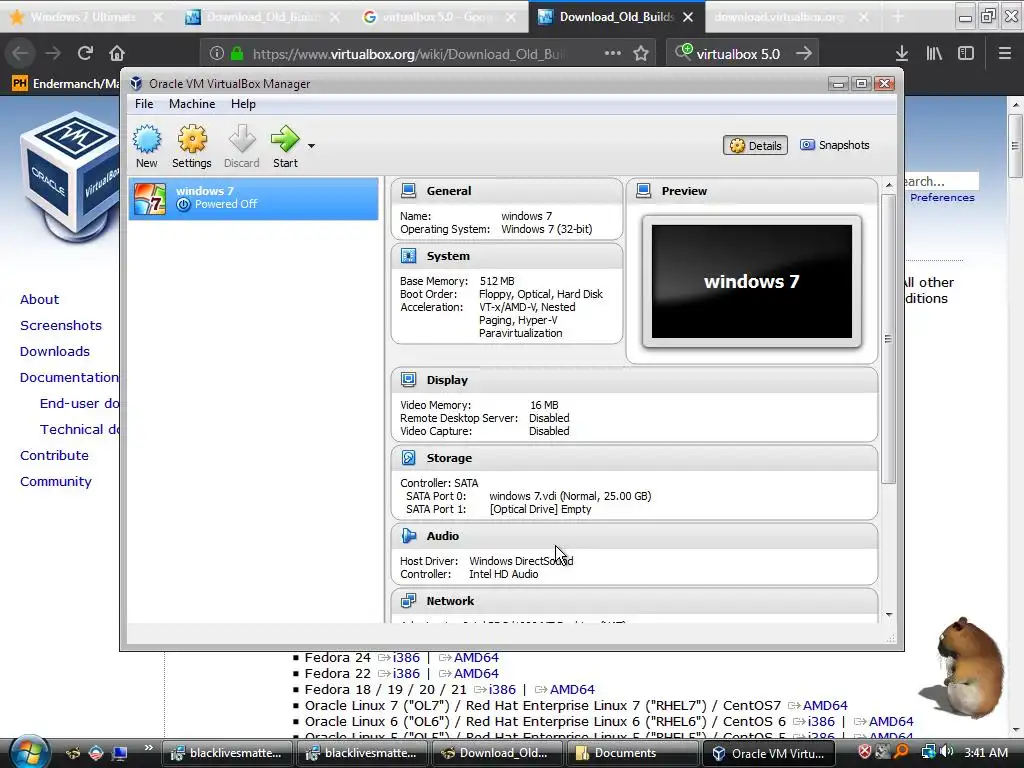Click the General section header icon
1024x768 pixels.
[x=409, y=191]
